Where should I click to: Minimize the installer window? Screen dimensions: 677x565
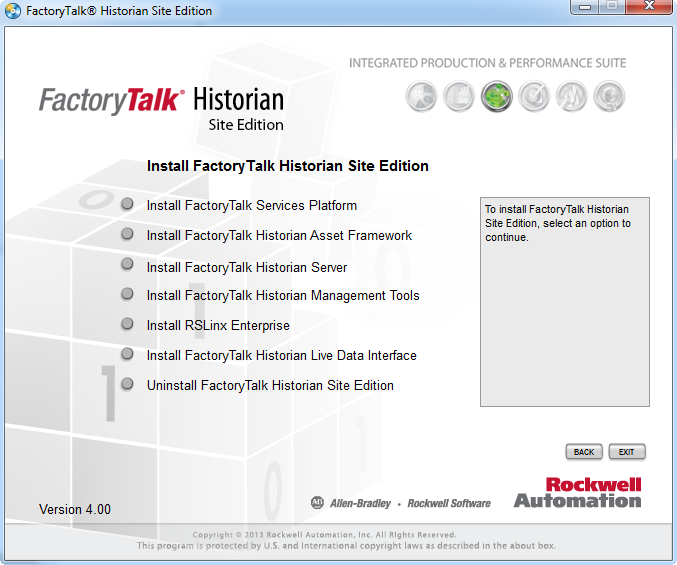[585, 6]
